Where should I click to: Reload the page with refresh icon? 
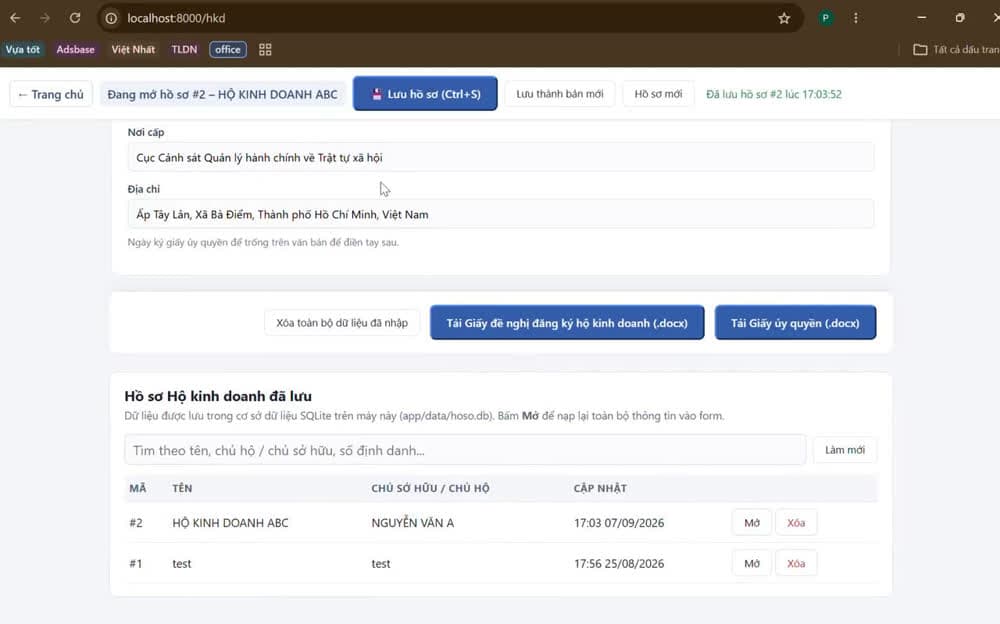click(75, 18)
